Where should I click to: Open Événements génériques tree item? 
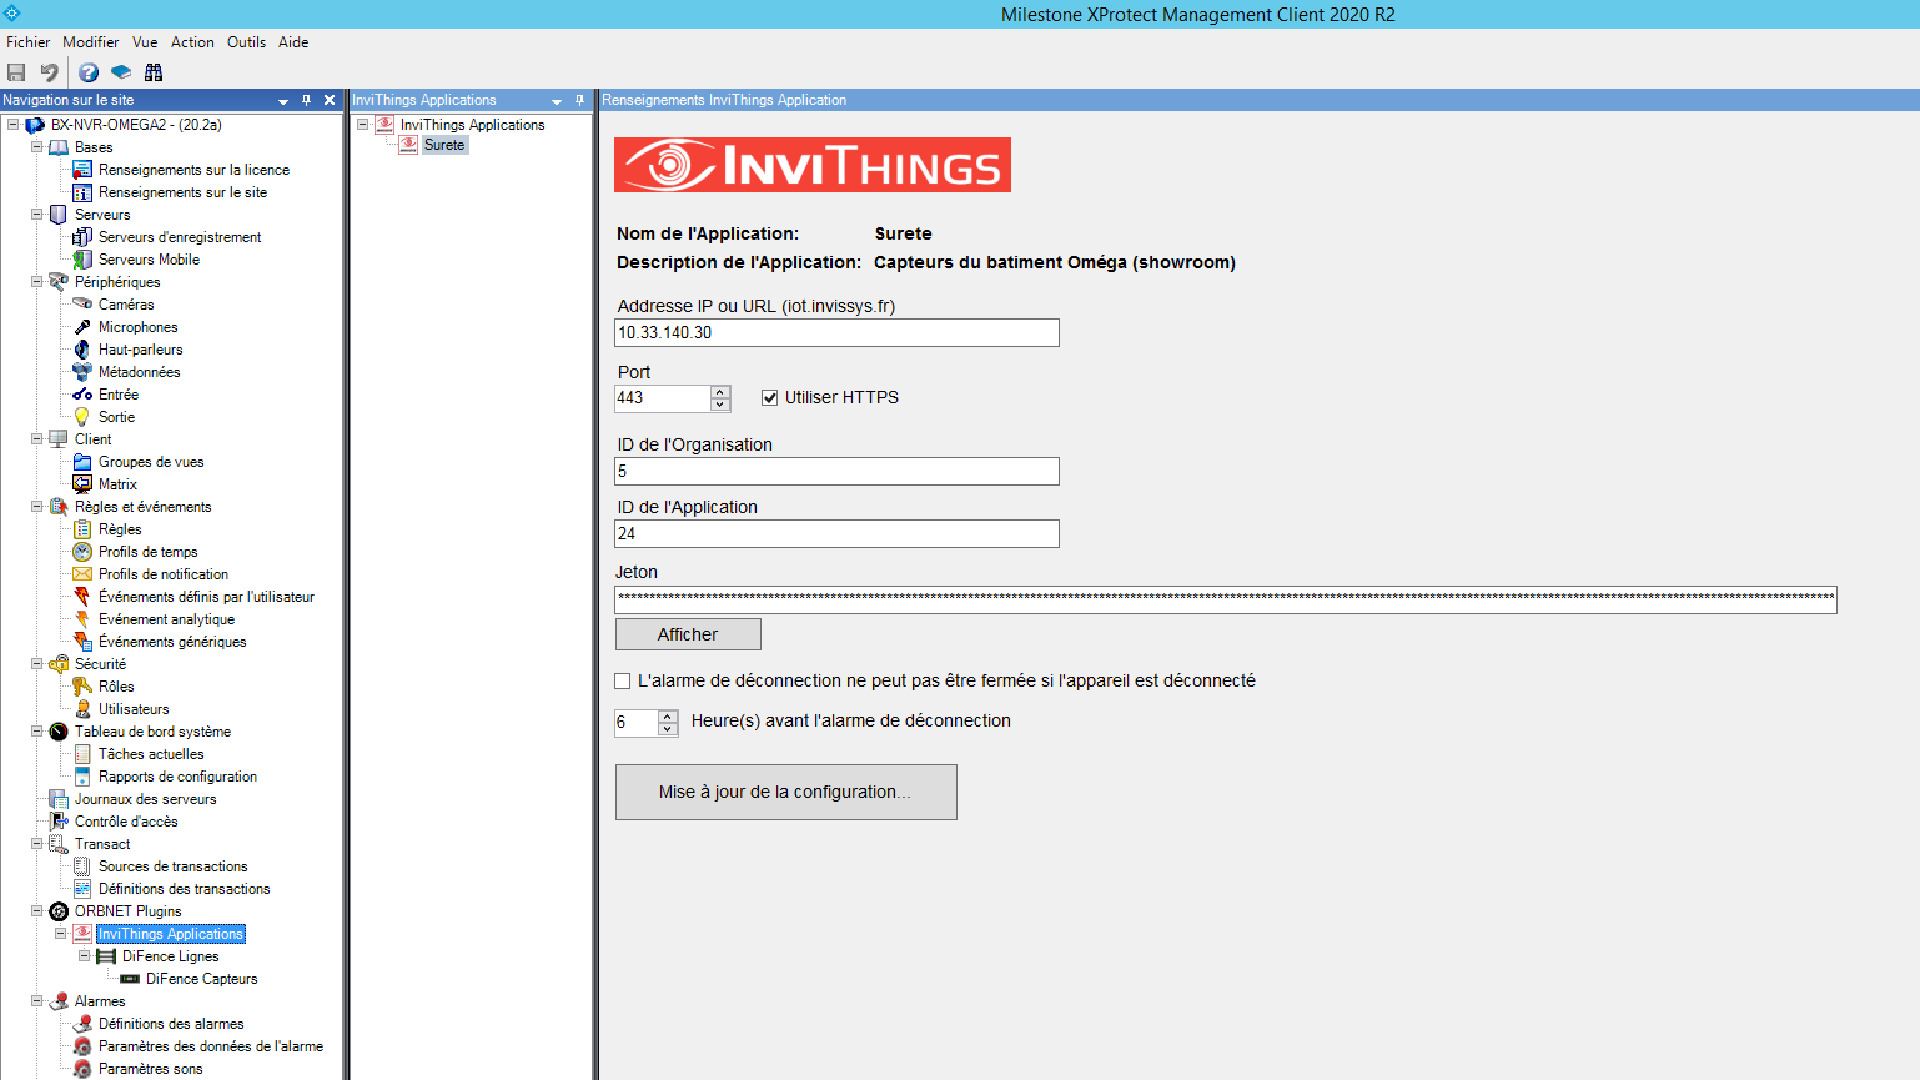tap(172, 642)
